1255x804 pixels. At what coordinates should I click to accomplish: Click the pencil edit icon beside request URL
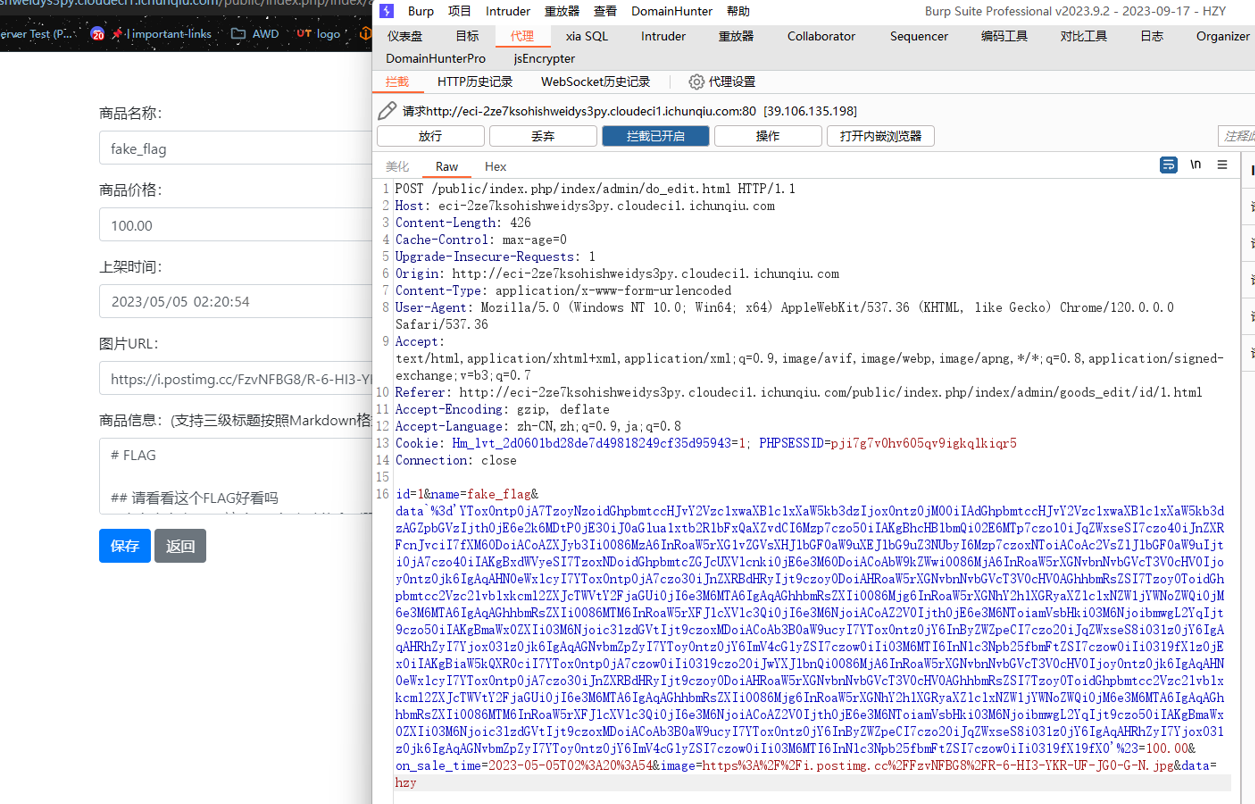pos(388,110)
